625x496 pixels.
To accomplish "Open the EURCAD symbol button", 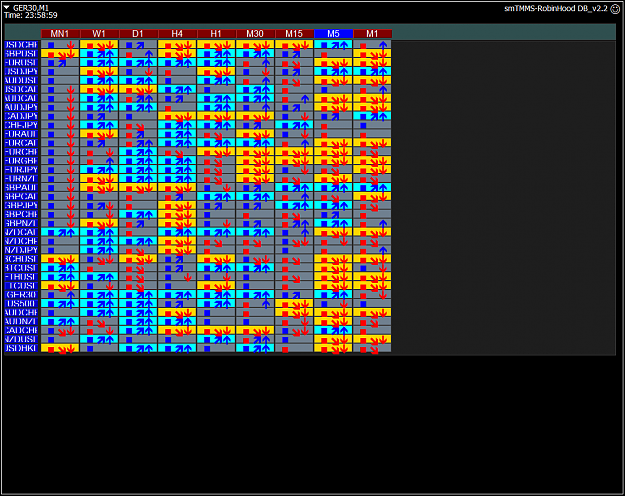I will 22,143.
